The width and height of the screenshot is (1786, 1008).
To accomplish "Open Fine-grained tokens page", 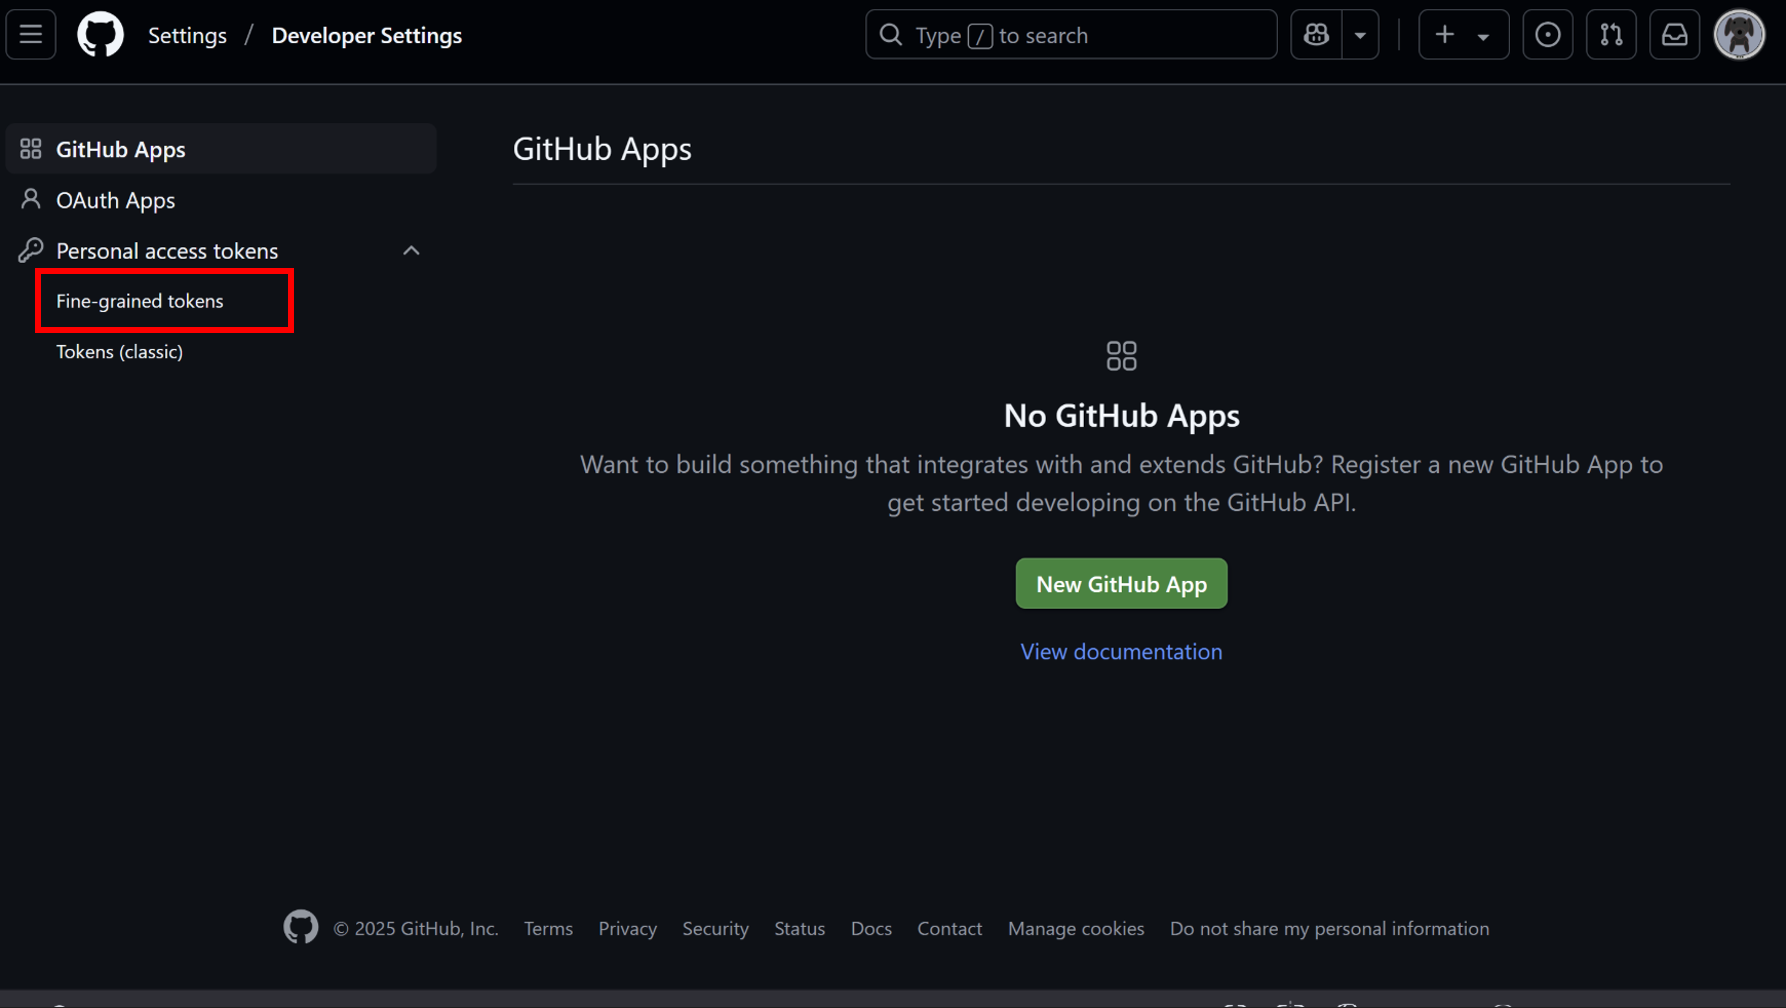I will (140, 301).
